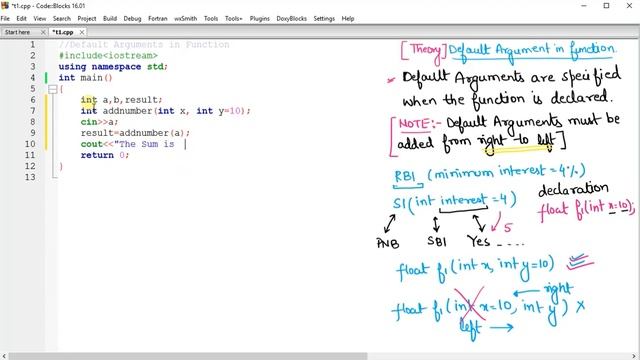The height and width of the screenshot is (360, 640).
Task: Close the *t1.cpp tab
Action: click(82, 32)
